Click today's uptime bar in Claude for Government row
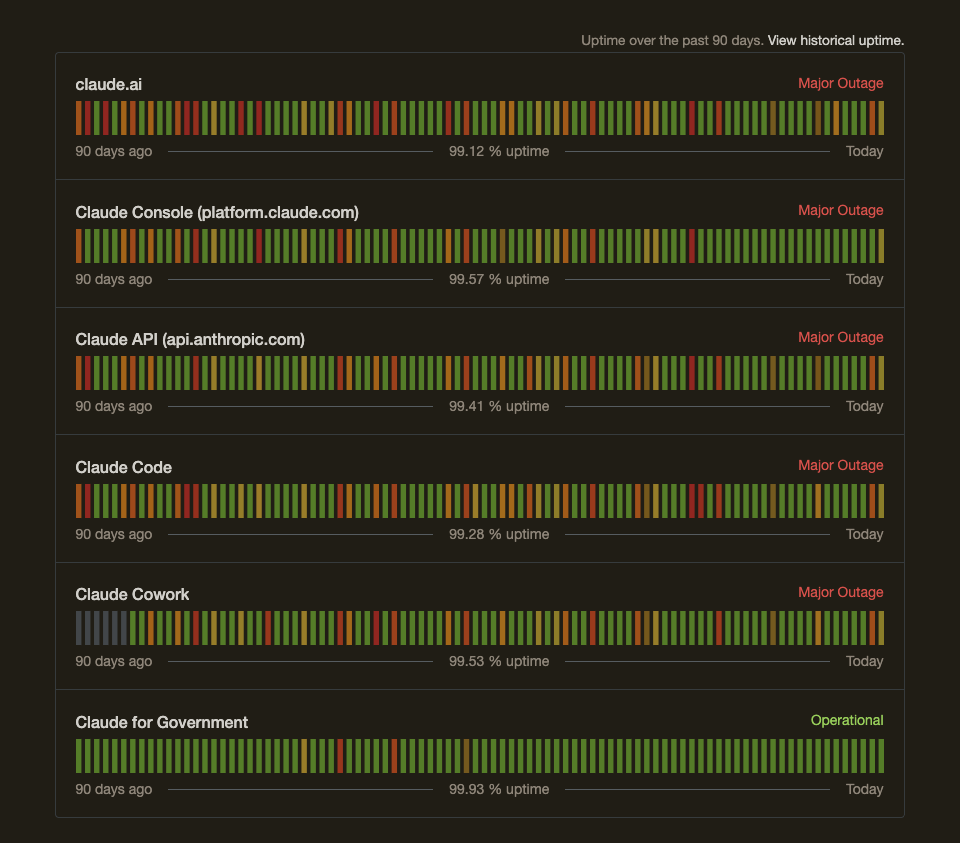This screenshot has width=960, height=843. click(881, 756)
